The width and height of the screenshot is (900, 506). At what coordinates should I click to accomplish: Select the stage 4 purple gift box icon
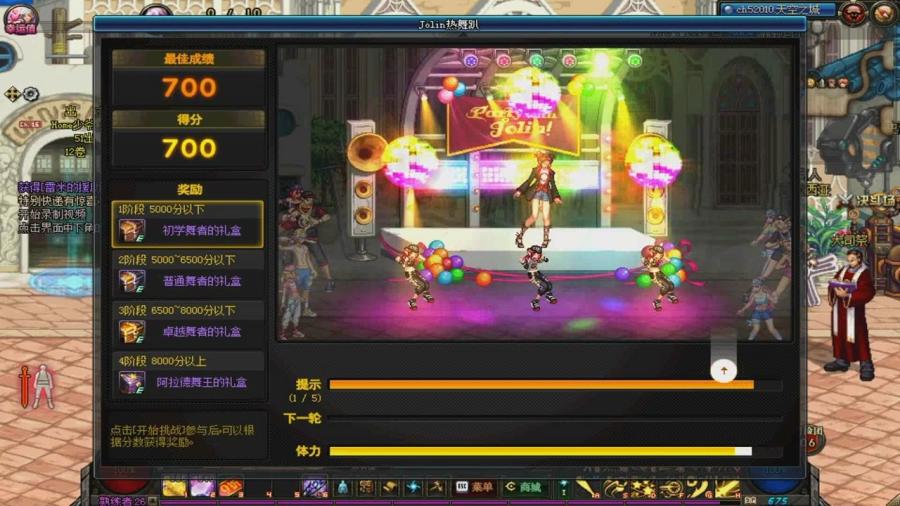[x=131, y=382]
